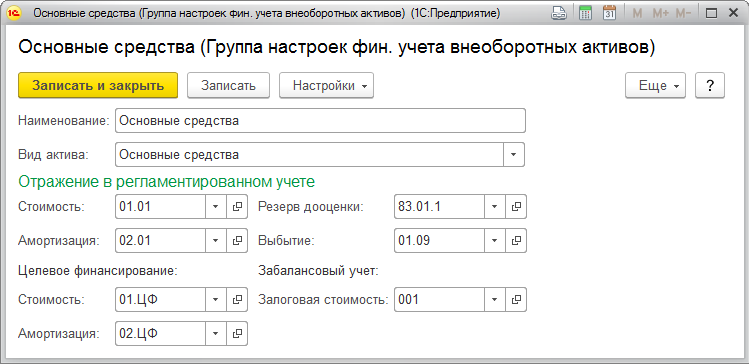Open the Залоговая стоимость 001 account
Viewport: 749px width, 364px height.
516,300
